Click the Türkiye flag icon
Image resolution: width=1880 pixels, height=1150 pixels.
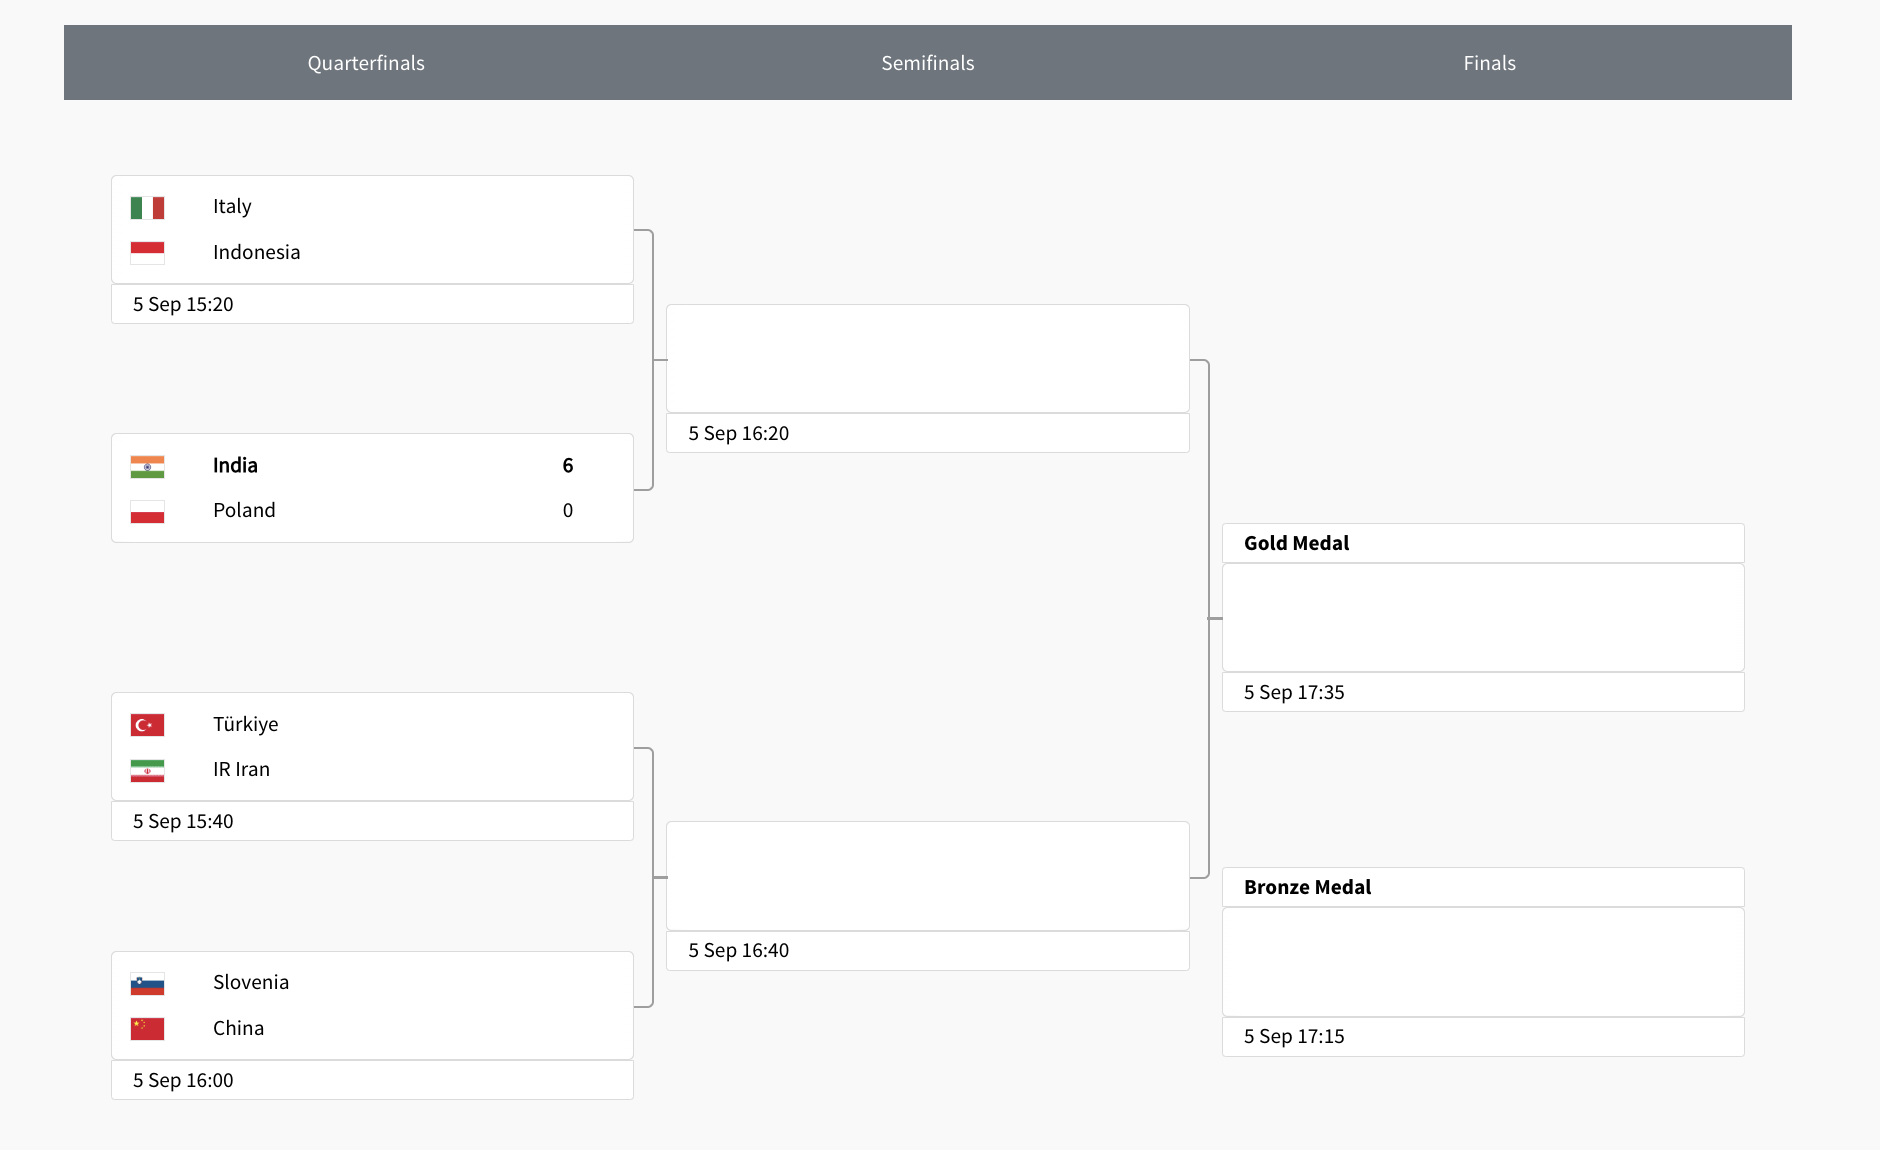[147, 725]
